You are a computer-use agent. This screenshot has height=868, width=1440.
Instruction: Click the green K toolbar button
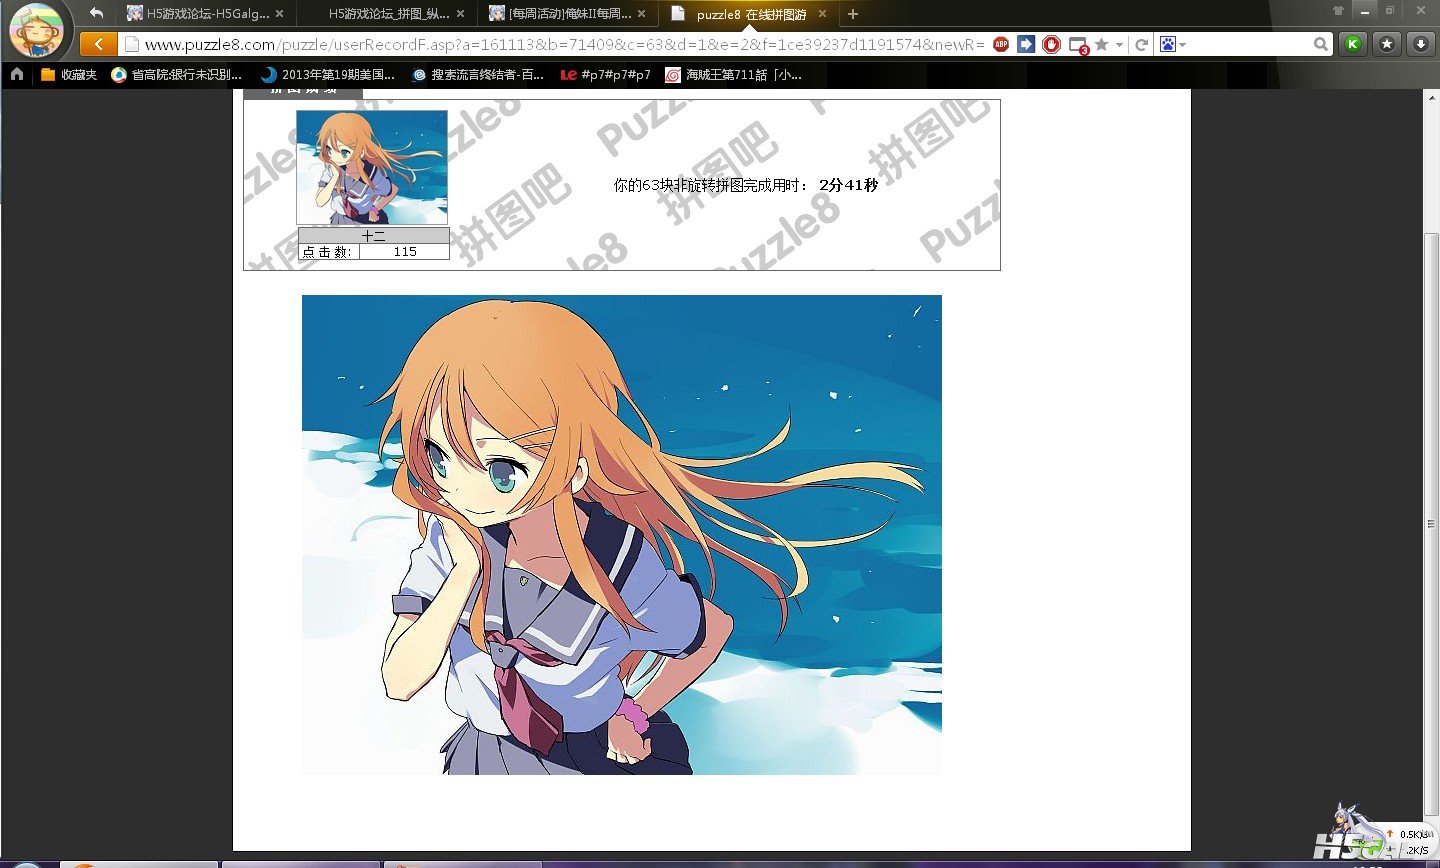1353,44
